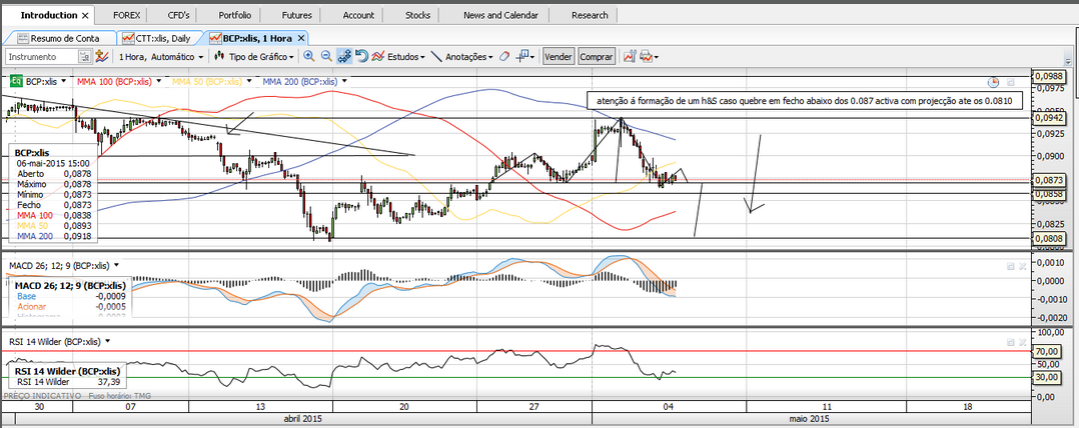The image size is (1079, 428).
Task: Click the Comprar button
Action: pos(596,57)
